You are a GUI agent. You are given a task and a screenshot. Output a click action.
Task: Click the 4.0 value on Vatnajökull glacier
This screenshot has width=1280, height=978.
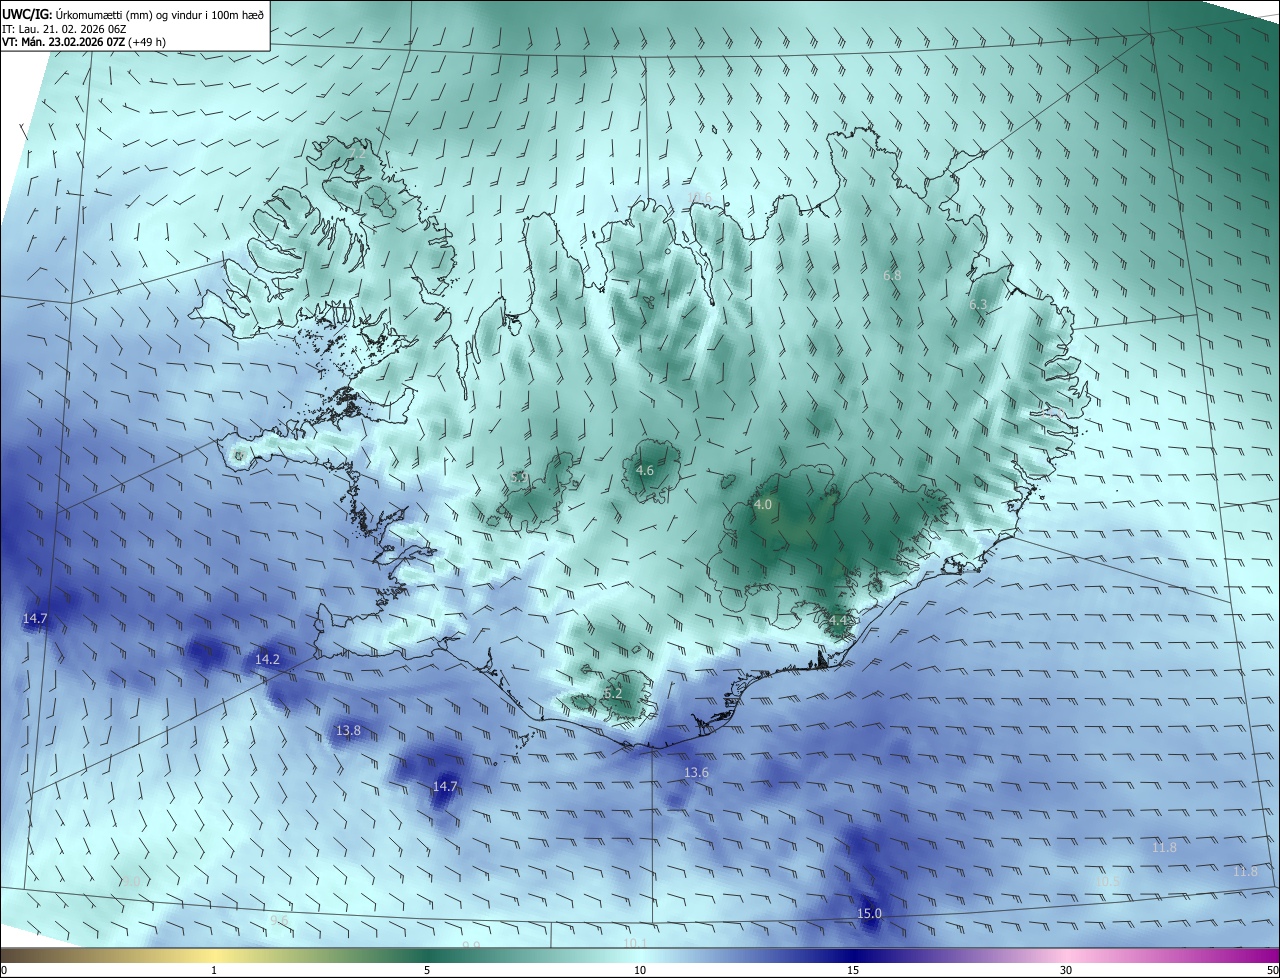763,505
